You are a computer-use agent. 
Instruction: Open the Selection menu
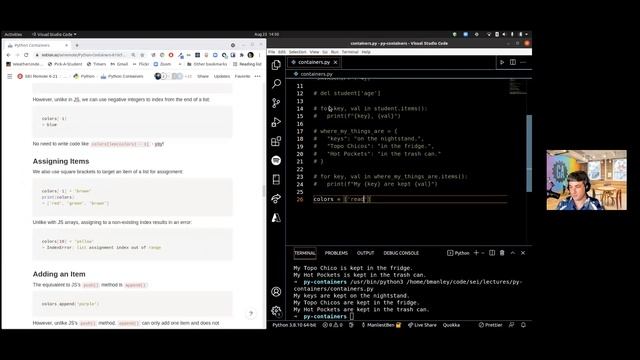click(x=298, y=52)
